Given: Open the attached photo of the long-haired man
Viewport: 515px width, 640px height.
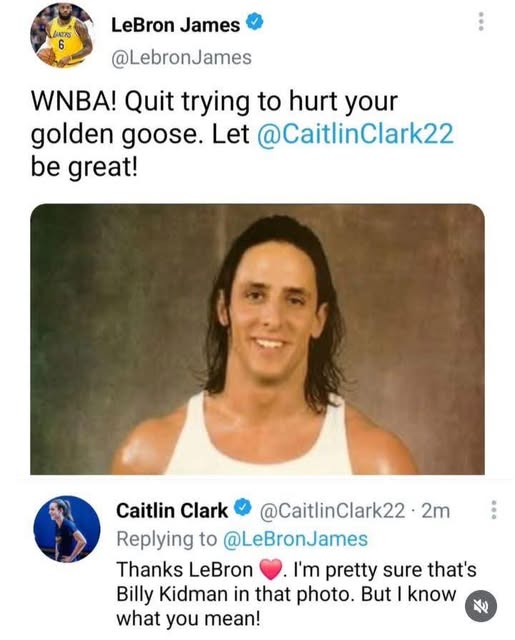Looking at the screenshot, I should [258, 339].
